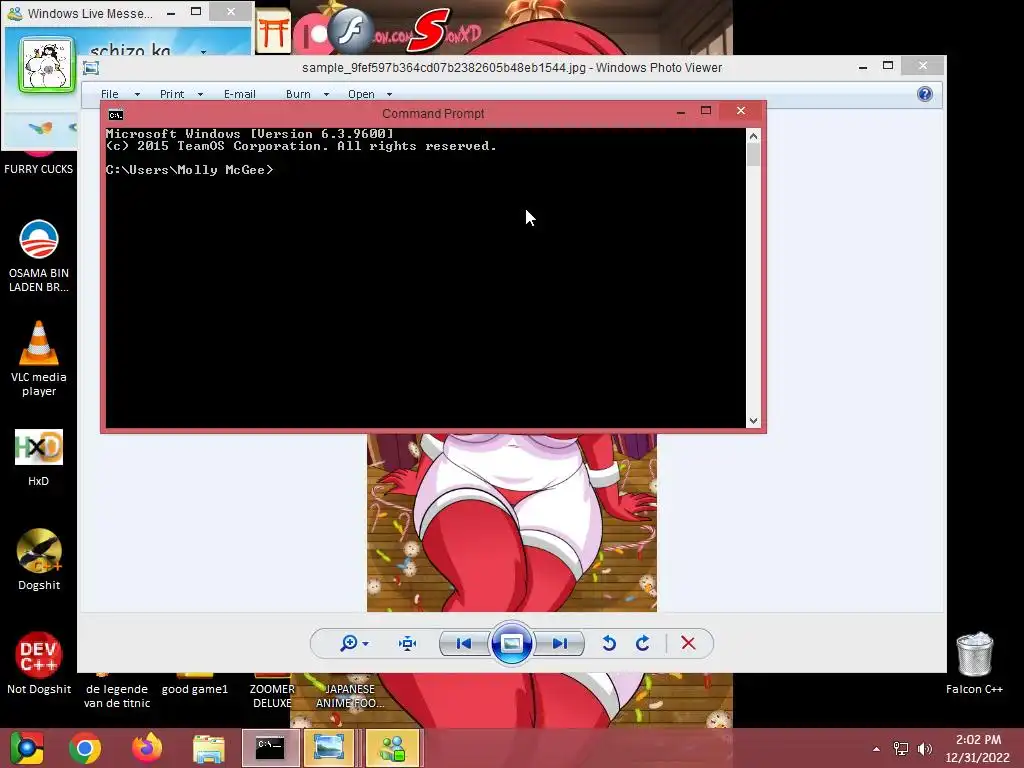Viewport: 1024px width, 768px height.
Task: Select the HxD desktop icon
Action: pos(39,458)
